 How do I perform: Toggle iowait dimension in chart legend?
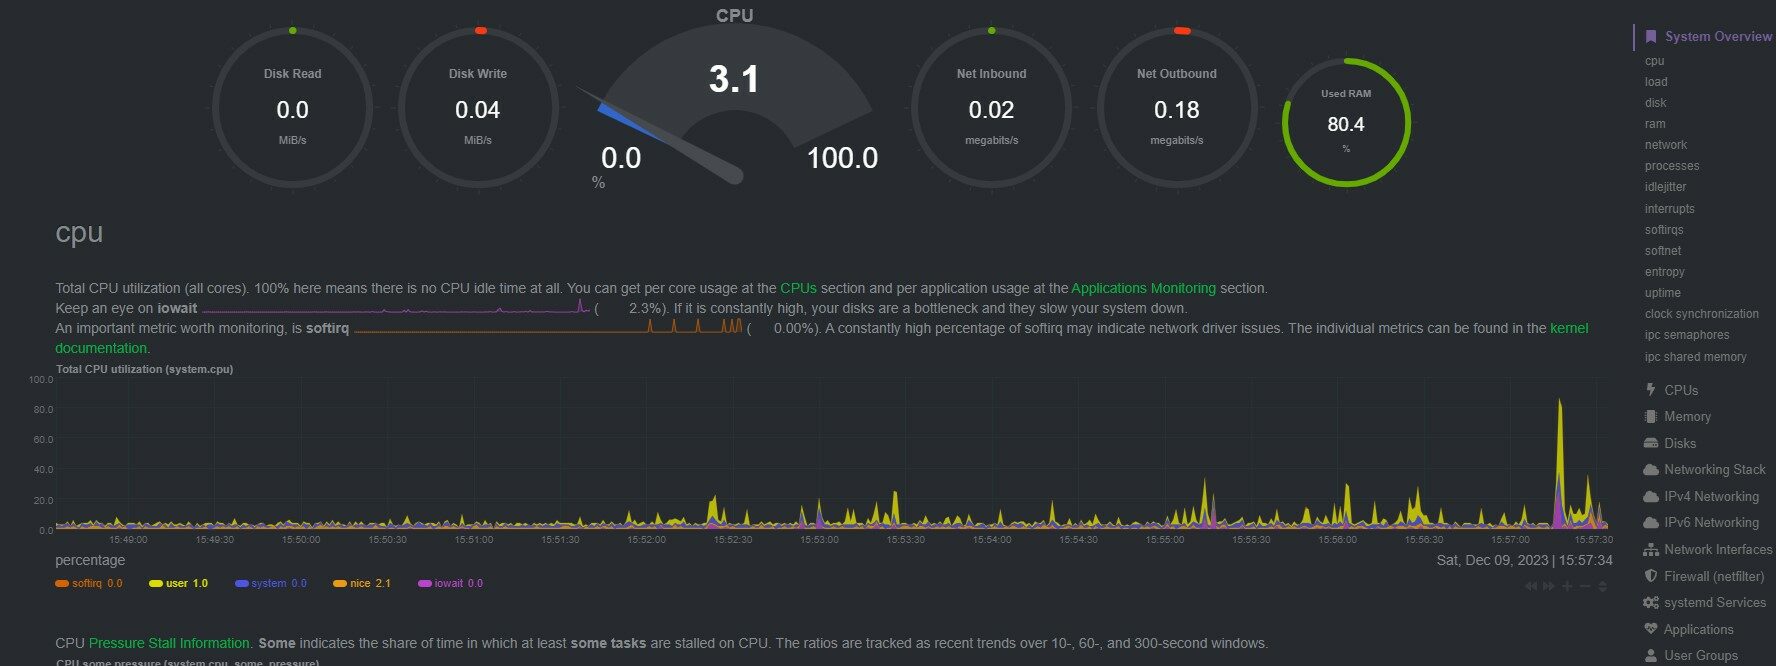tap(451, 583)
